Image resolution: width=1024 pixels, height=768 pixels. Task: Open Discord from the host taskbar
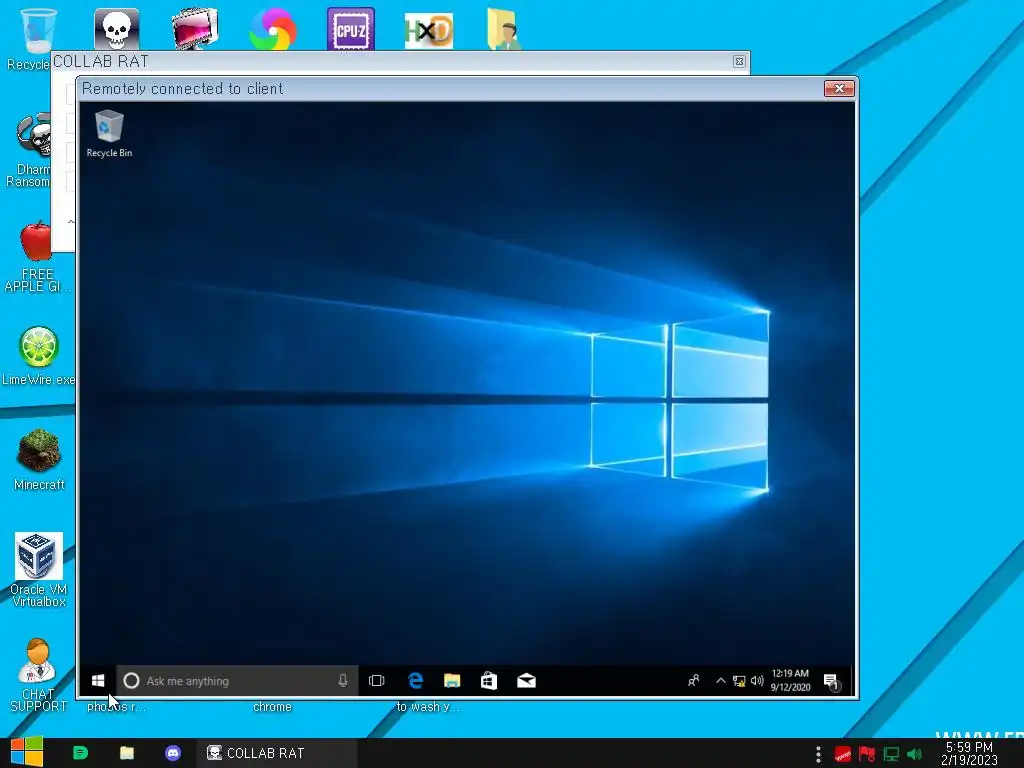[173, 753]
